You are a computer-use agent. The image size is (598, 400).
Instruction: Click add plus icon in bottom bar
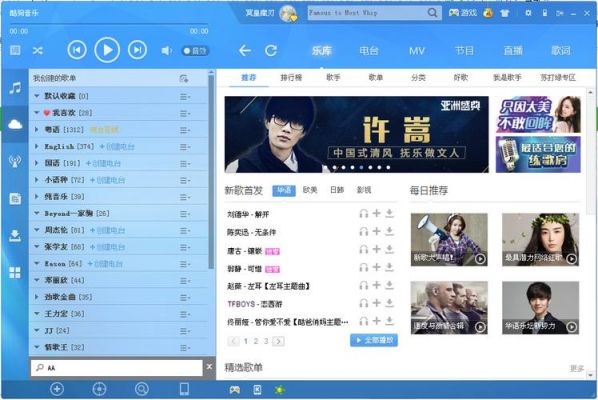click(x=57, y=389)
